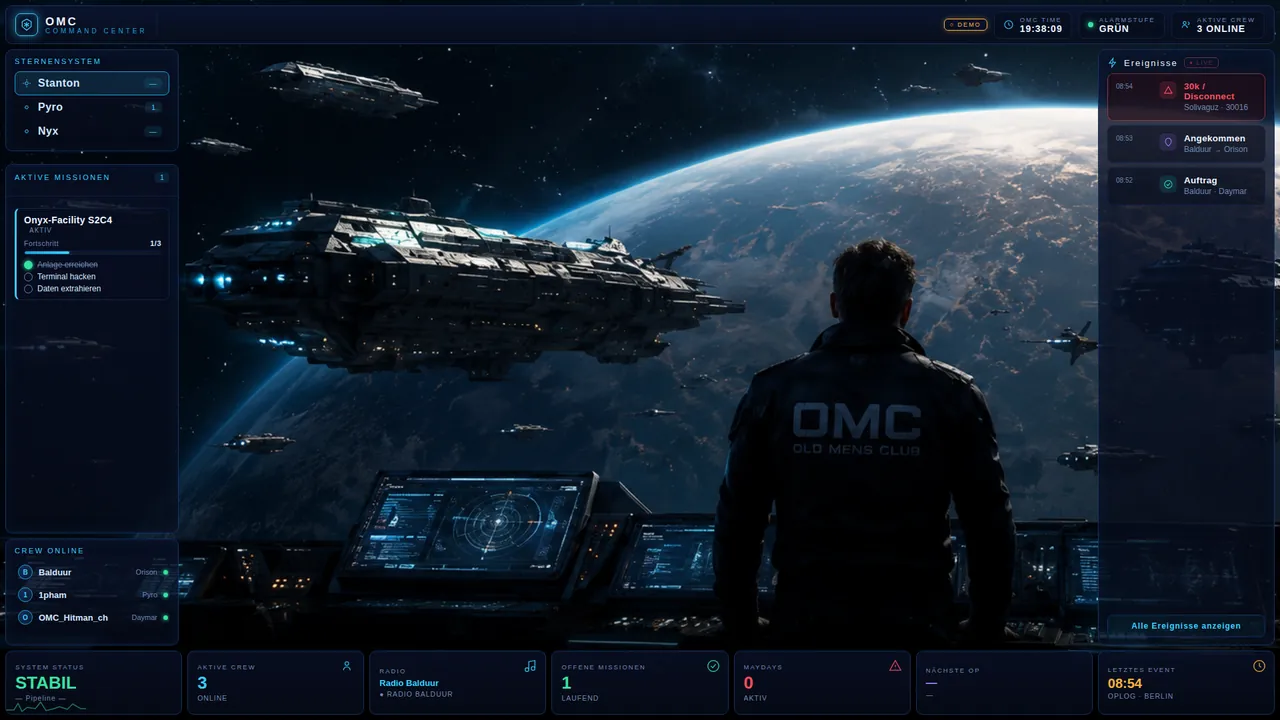Viewport: 1280px width, 720px height.
Task: Click the Pyro count badge showing 1
Action: [x=153, y=107]
